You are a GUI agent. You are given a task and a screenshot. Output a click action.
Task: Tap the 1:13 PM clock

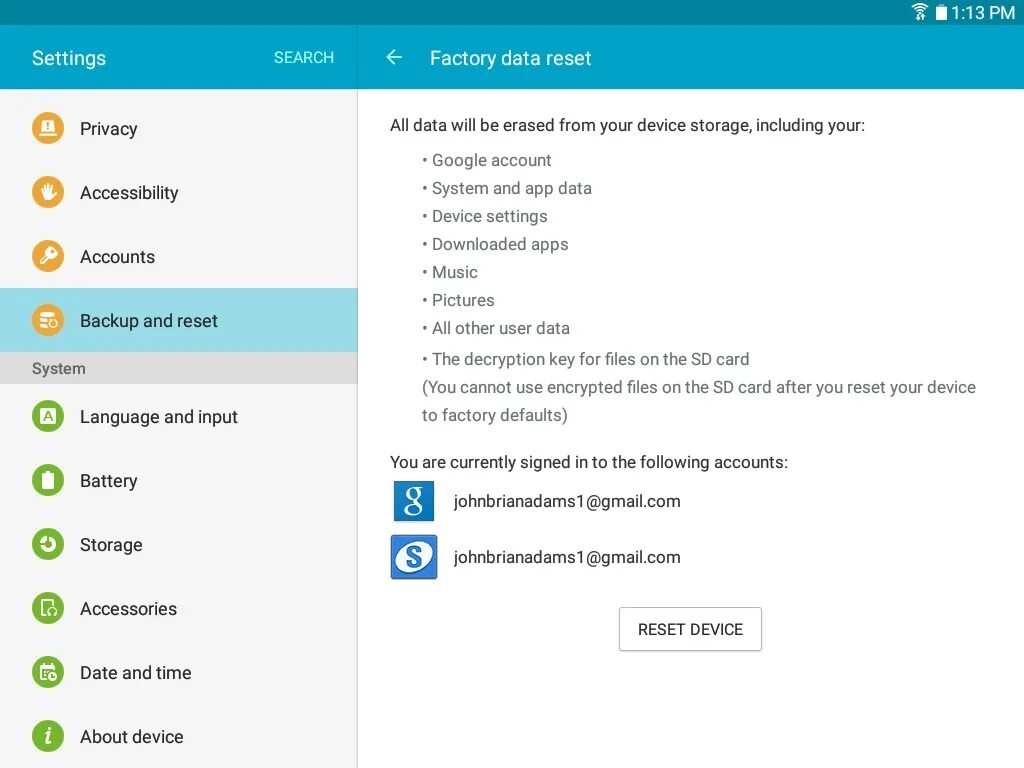[x=982, y=12]
